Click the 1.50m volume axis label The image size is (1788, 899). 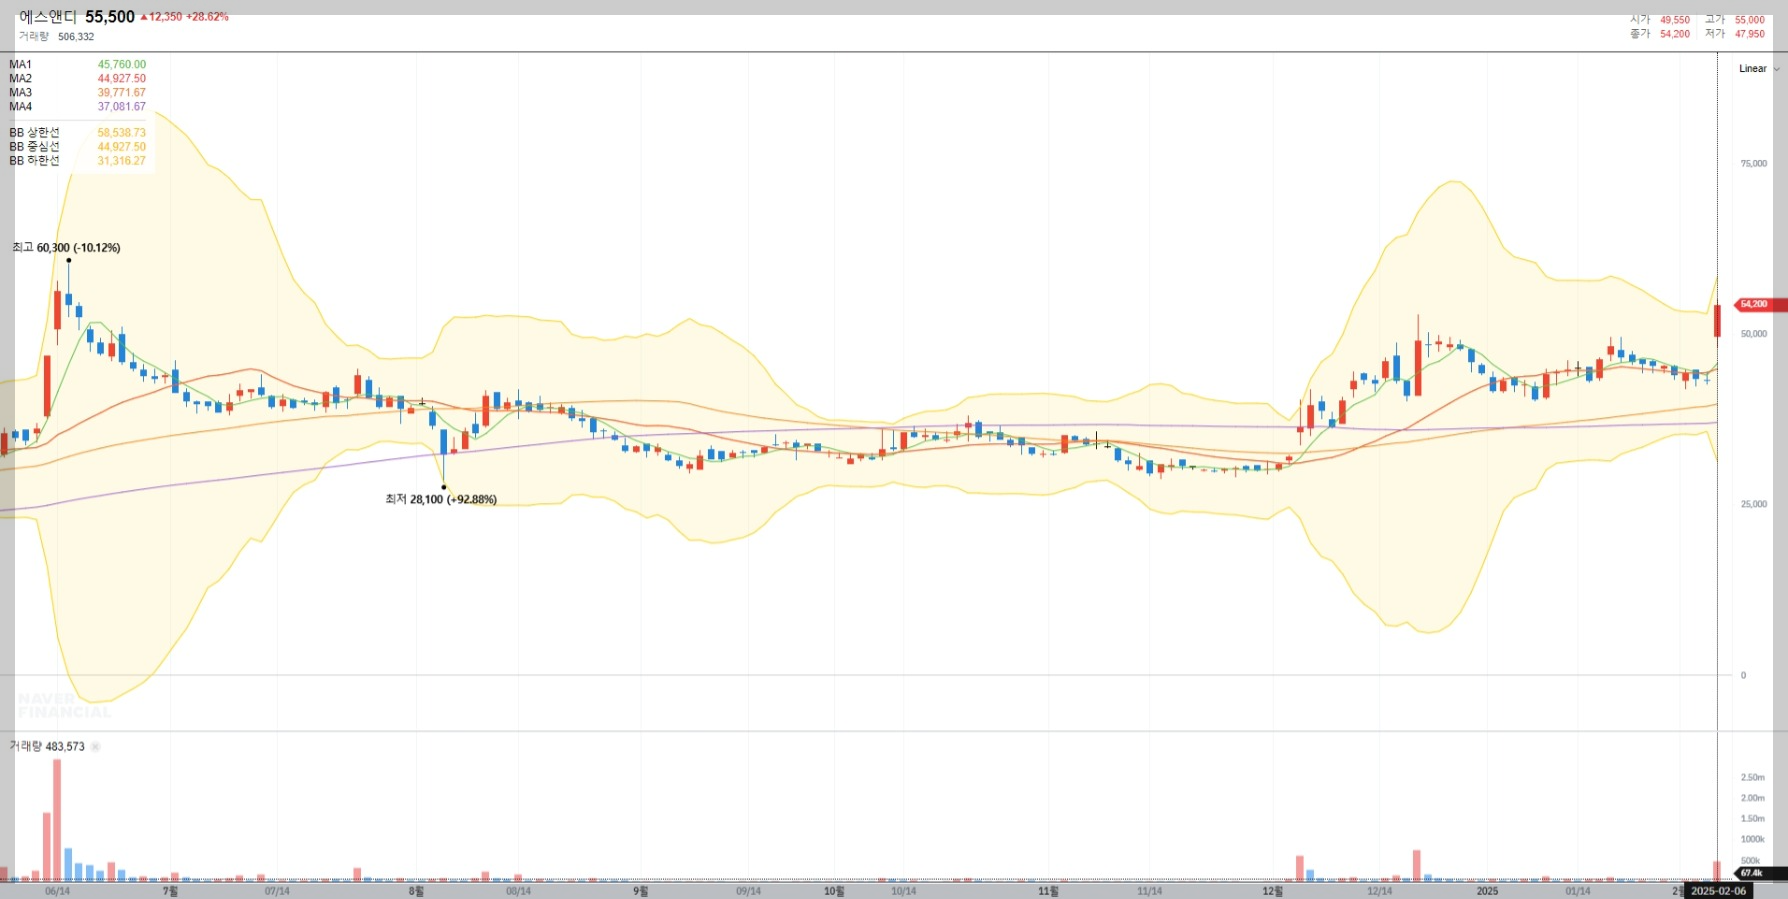click(1752, 819)
